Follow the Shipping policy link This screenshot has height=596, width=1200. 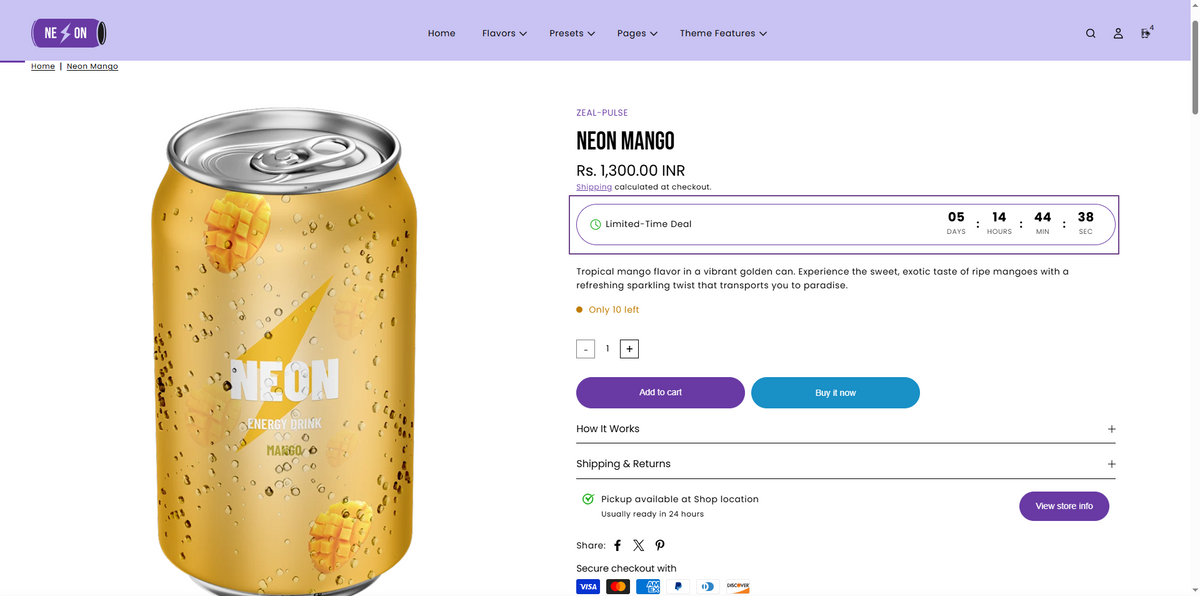(x=594, y=187)
